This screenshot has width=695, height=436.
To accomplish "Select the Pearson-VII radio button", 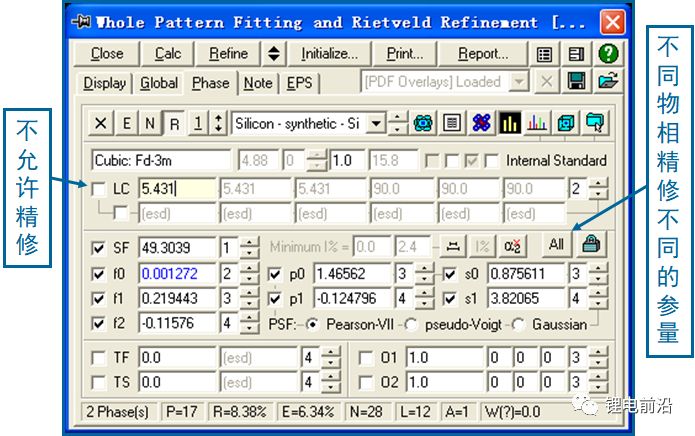I will tap(313, 325).
